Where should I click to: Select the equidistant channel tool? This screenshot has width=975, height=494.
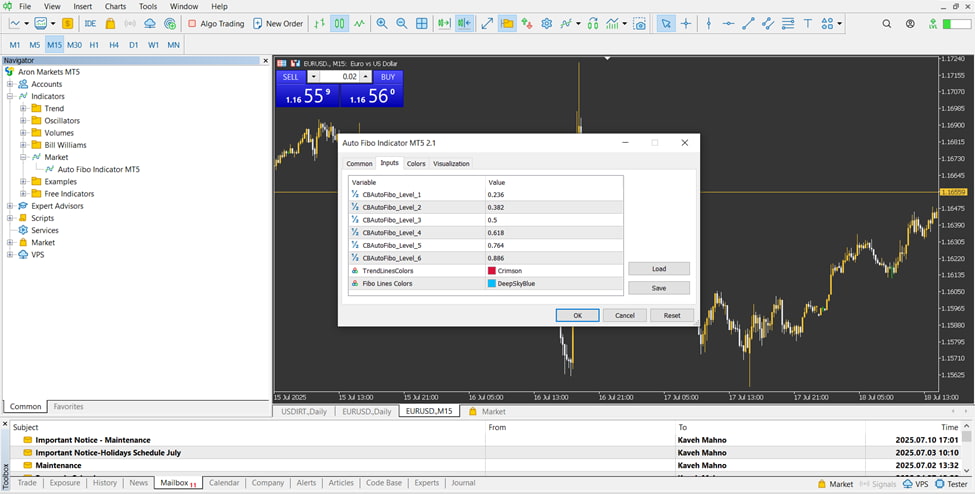point(768,24)
